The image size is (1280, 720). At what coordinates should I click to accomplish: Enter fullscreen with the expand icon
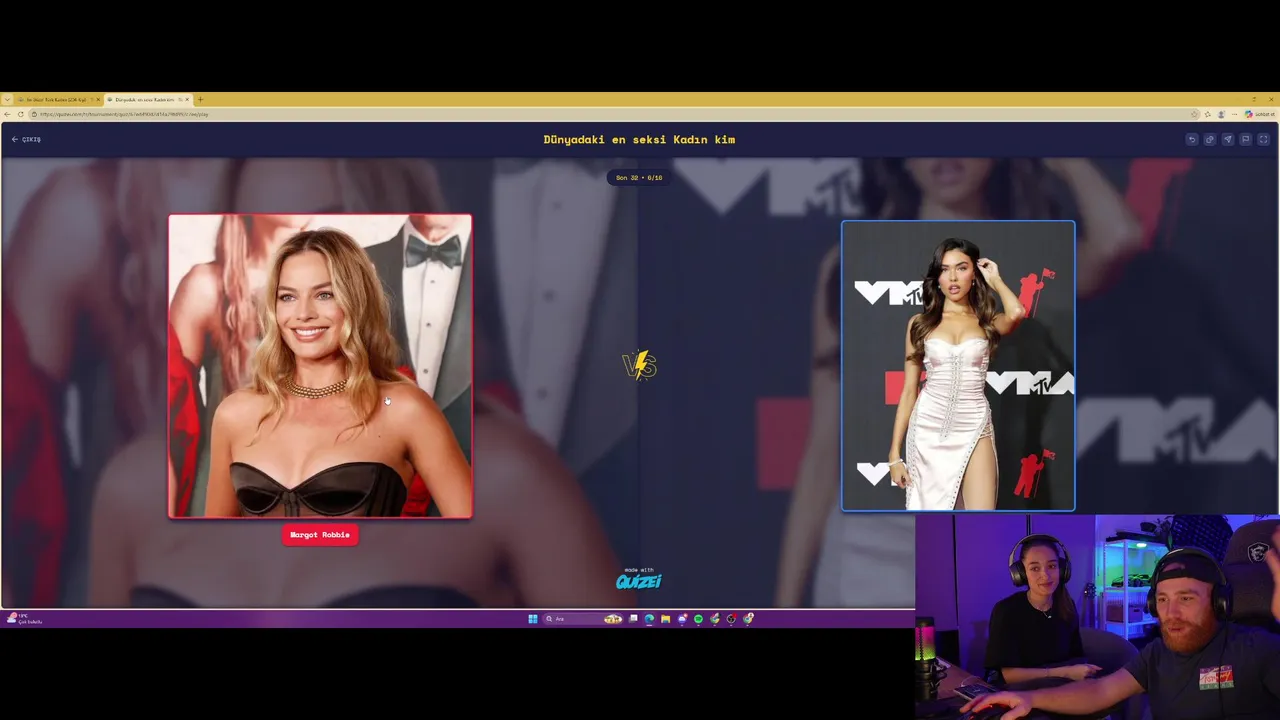pos(1263,139)
